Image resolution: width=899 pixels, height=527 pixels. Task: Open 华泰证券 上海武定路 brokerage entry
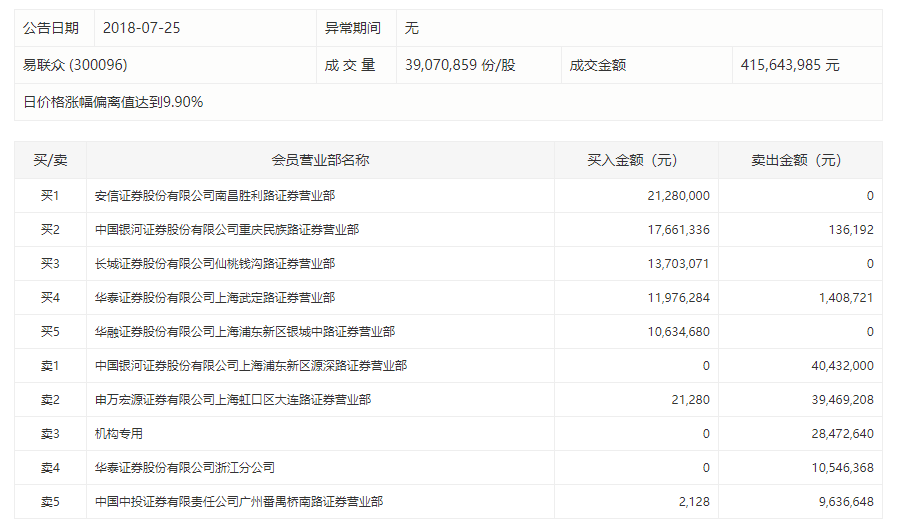[x=214, y=298]
